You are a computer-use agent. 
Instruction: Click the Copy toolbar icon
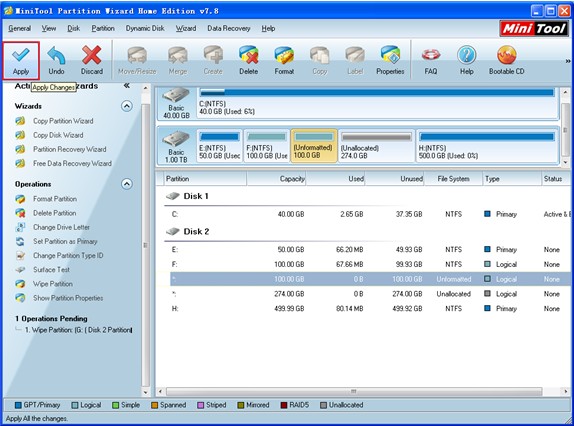click(x=320, y=60)
